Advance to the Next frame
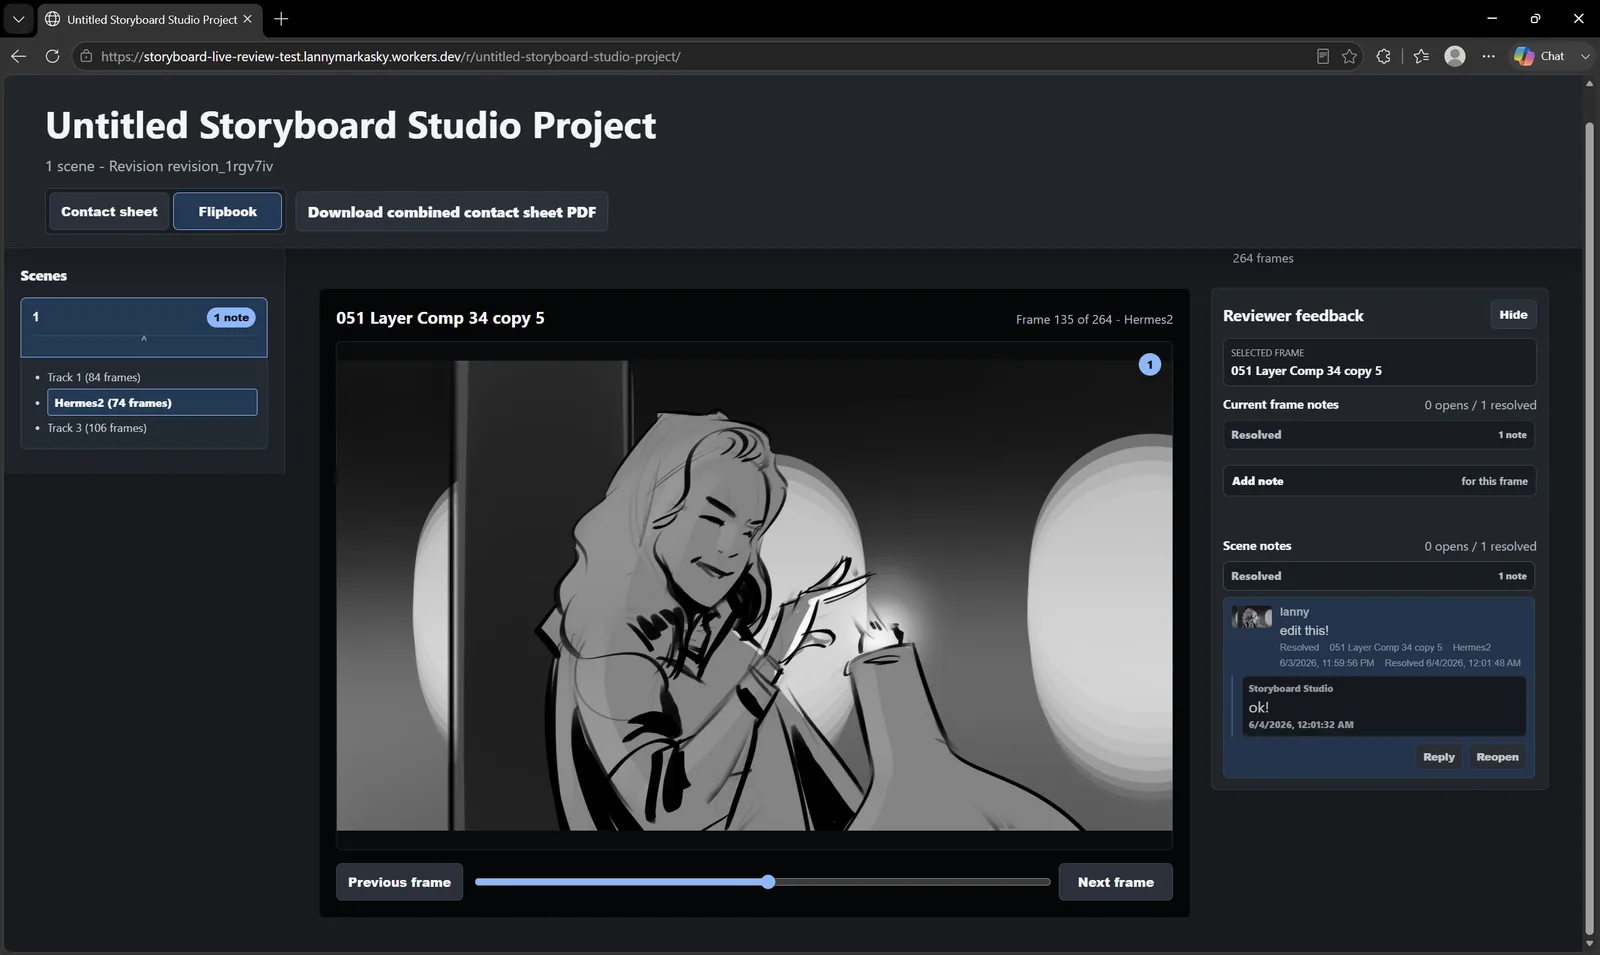Image resolution: width=1600 pixels, height=955 pixels. (1115, 882)
